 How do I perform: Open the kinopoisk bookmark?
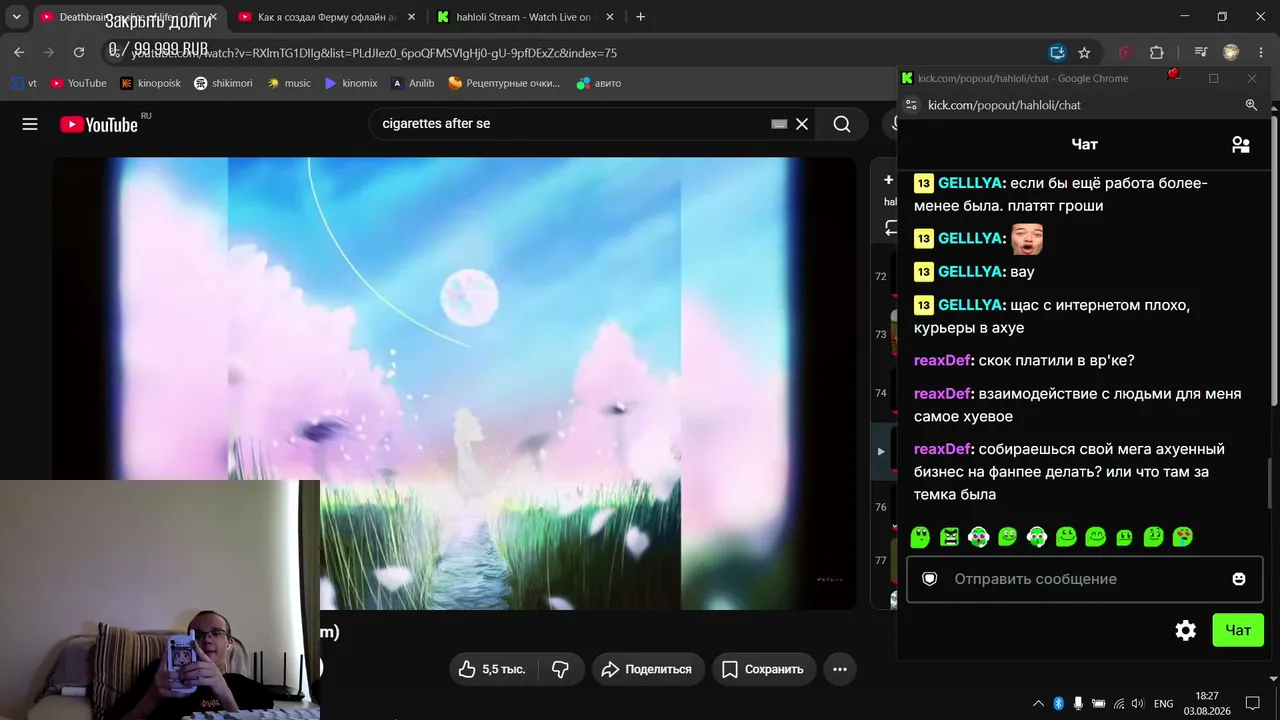click(x=150, y=83)
